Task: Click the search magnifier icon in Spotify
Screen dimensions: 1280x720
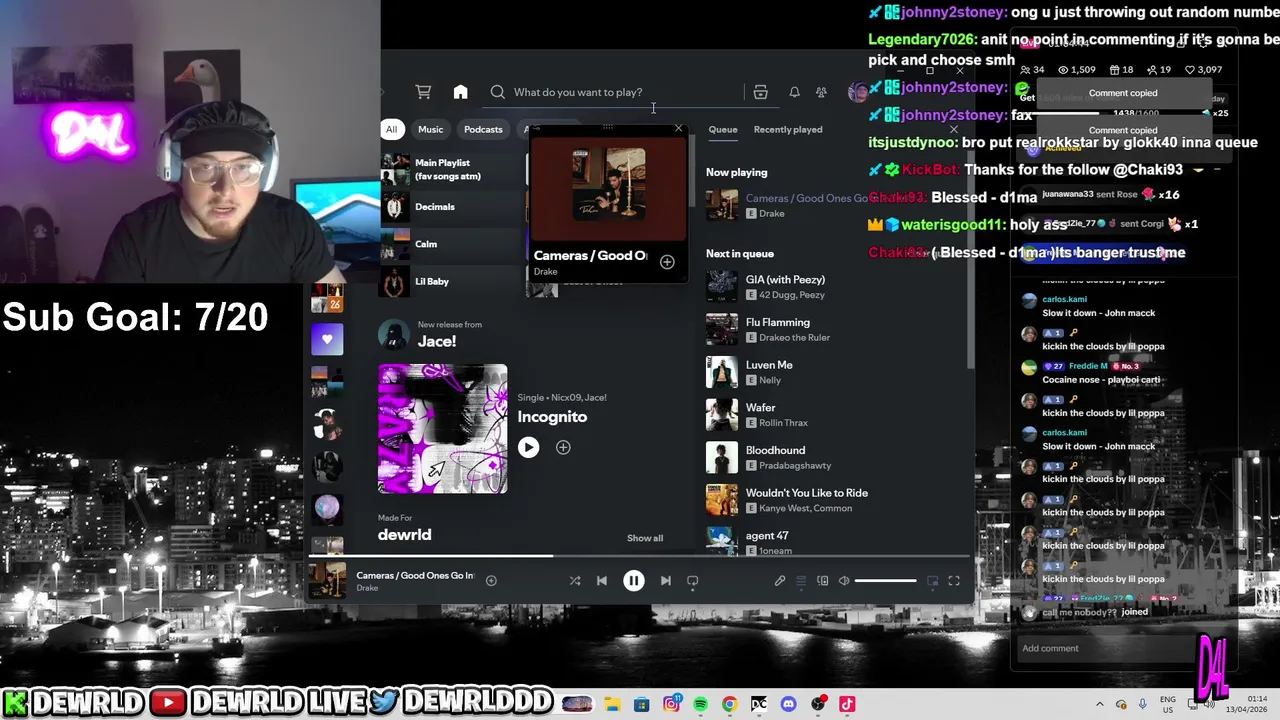Action: coord(497,92)
